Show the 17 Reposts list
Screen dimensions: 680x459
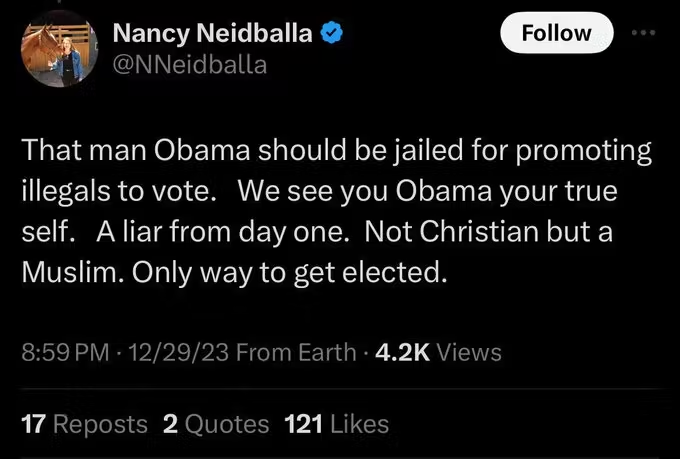coord(85,424)
